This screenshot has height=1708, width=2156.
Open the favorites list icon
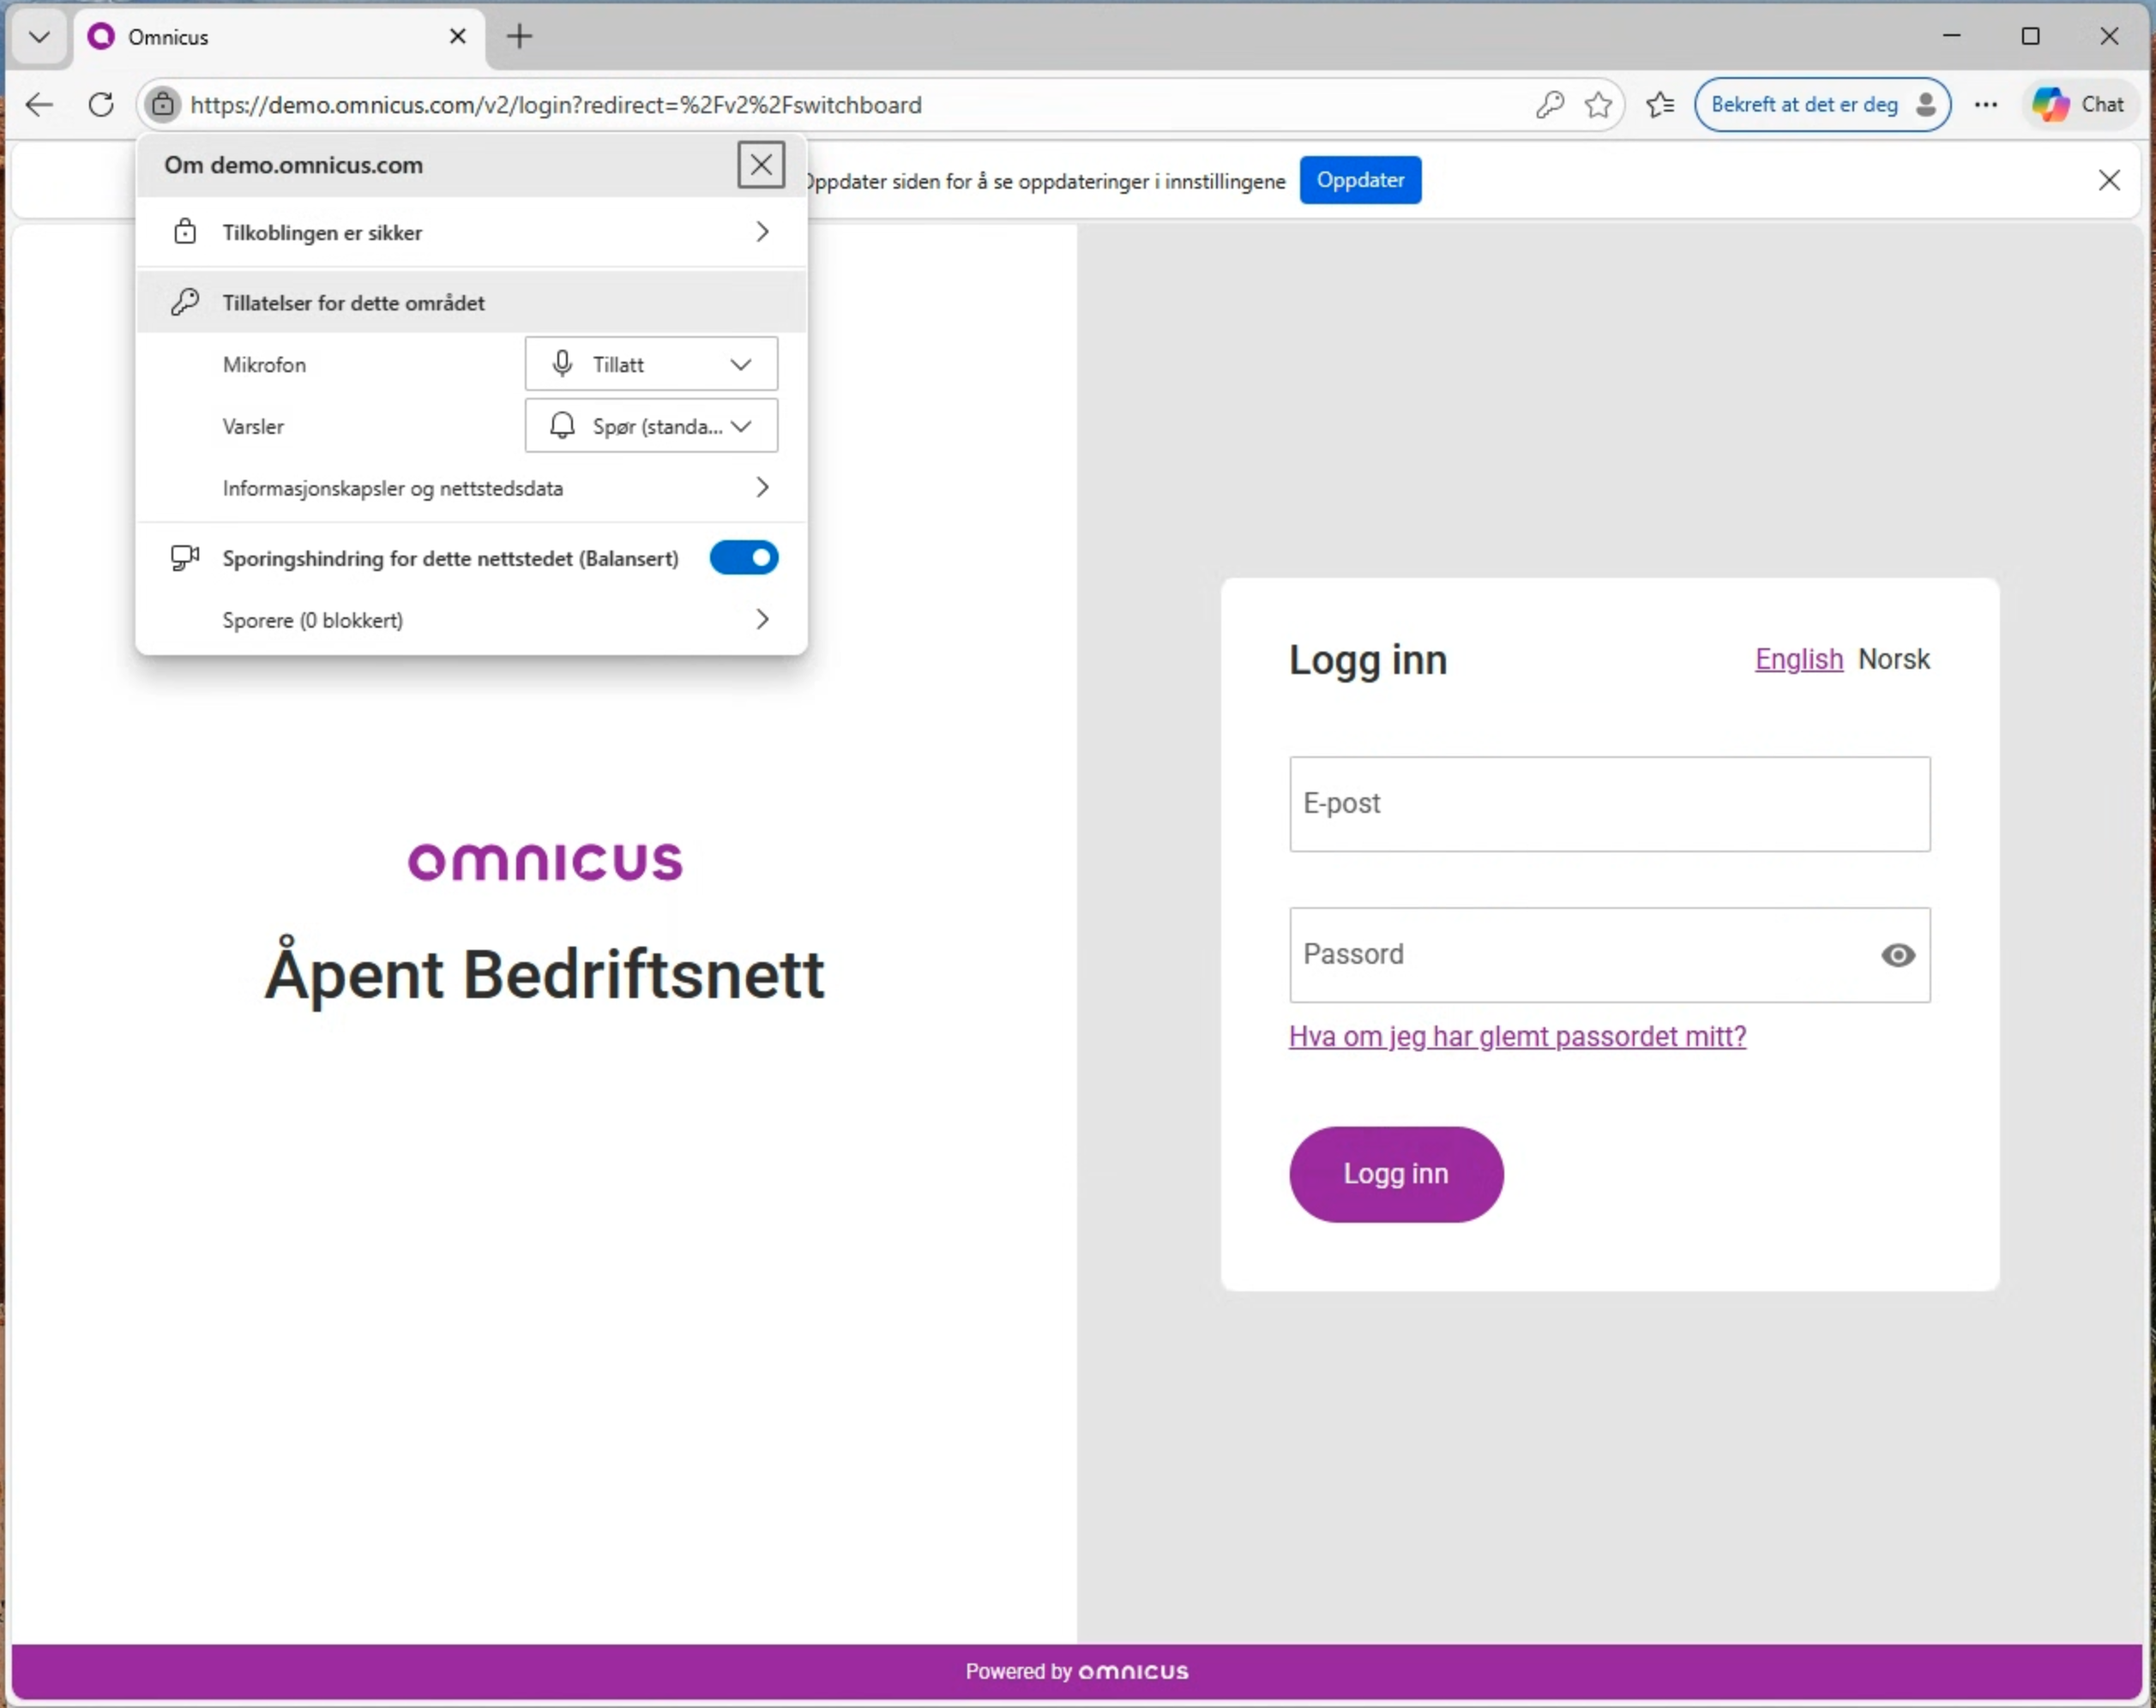pyautogui.click(x=1660, y=104)
